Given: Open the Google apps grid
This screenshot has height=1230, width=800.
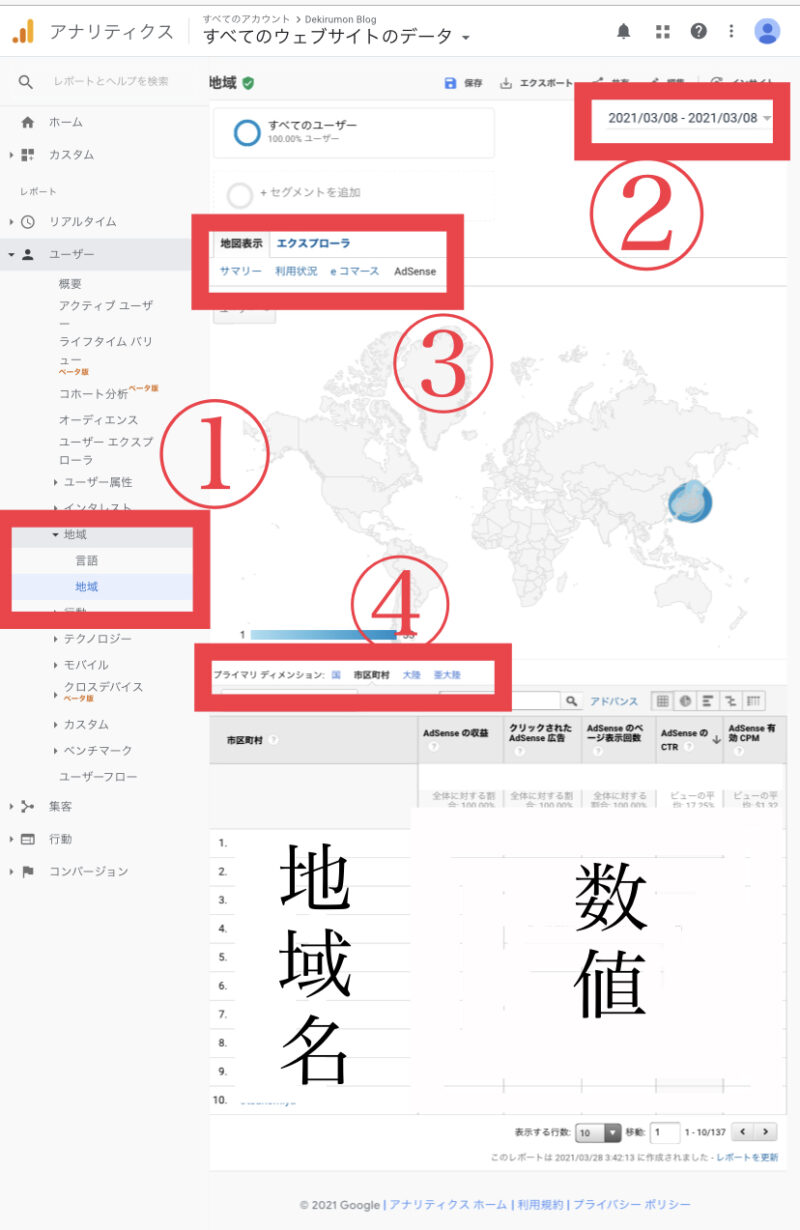Looking at the screenshot, I should 662,31.
